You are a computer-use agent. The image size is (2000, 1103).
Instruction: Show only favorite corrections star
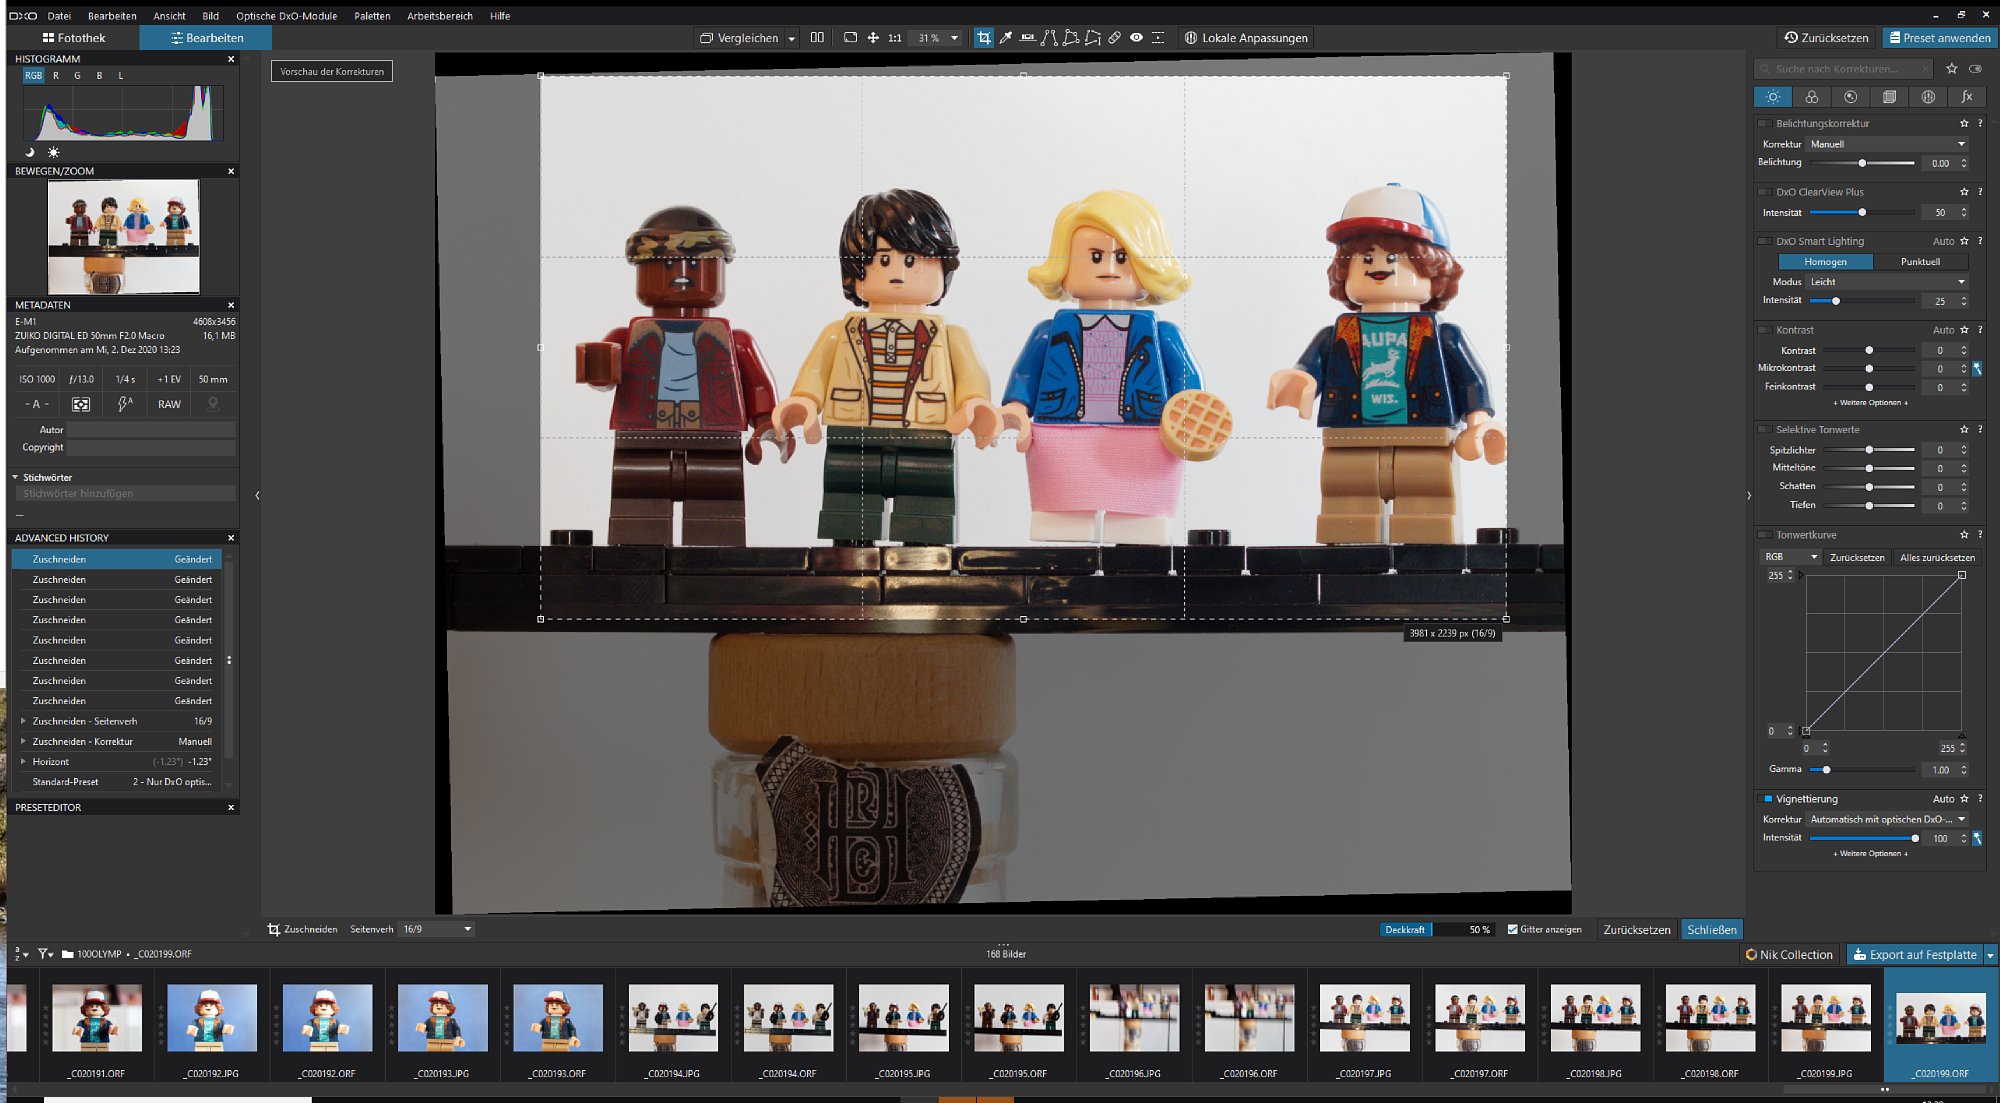[x=1951, y=69]
